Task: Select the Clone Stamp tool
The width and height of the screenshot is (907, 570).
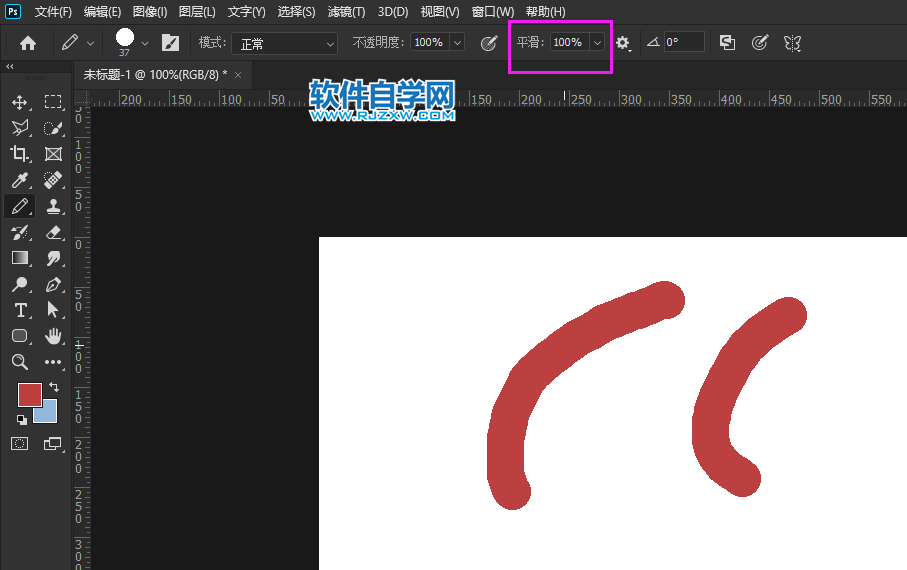Action: [53, 206]
